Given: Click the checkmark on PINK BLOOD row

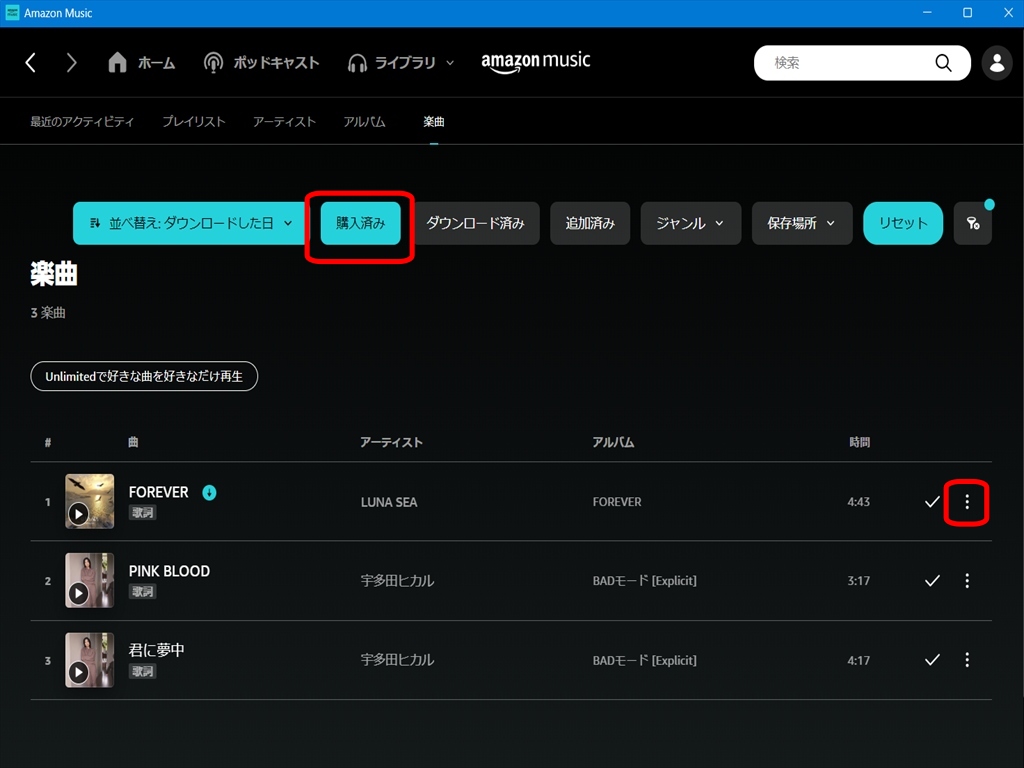Looking at the screenshot, I should point(933,581).
